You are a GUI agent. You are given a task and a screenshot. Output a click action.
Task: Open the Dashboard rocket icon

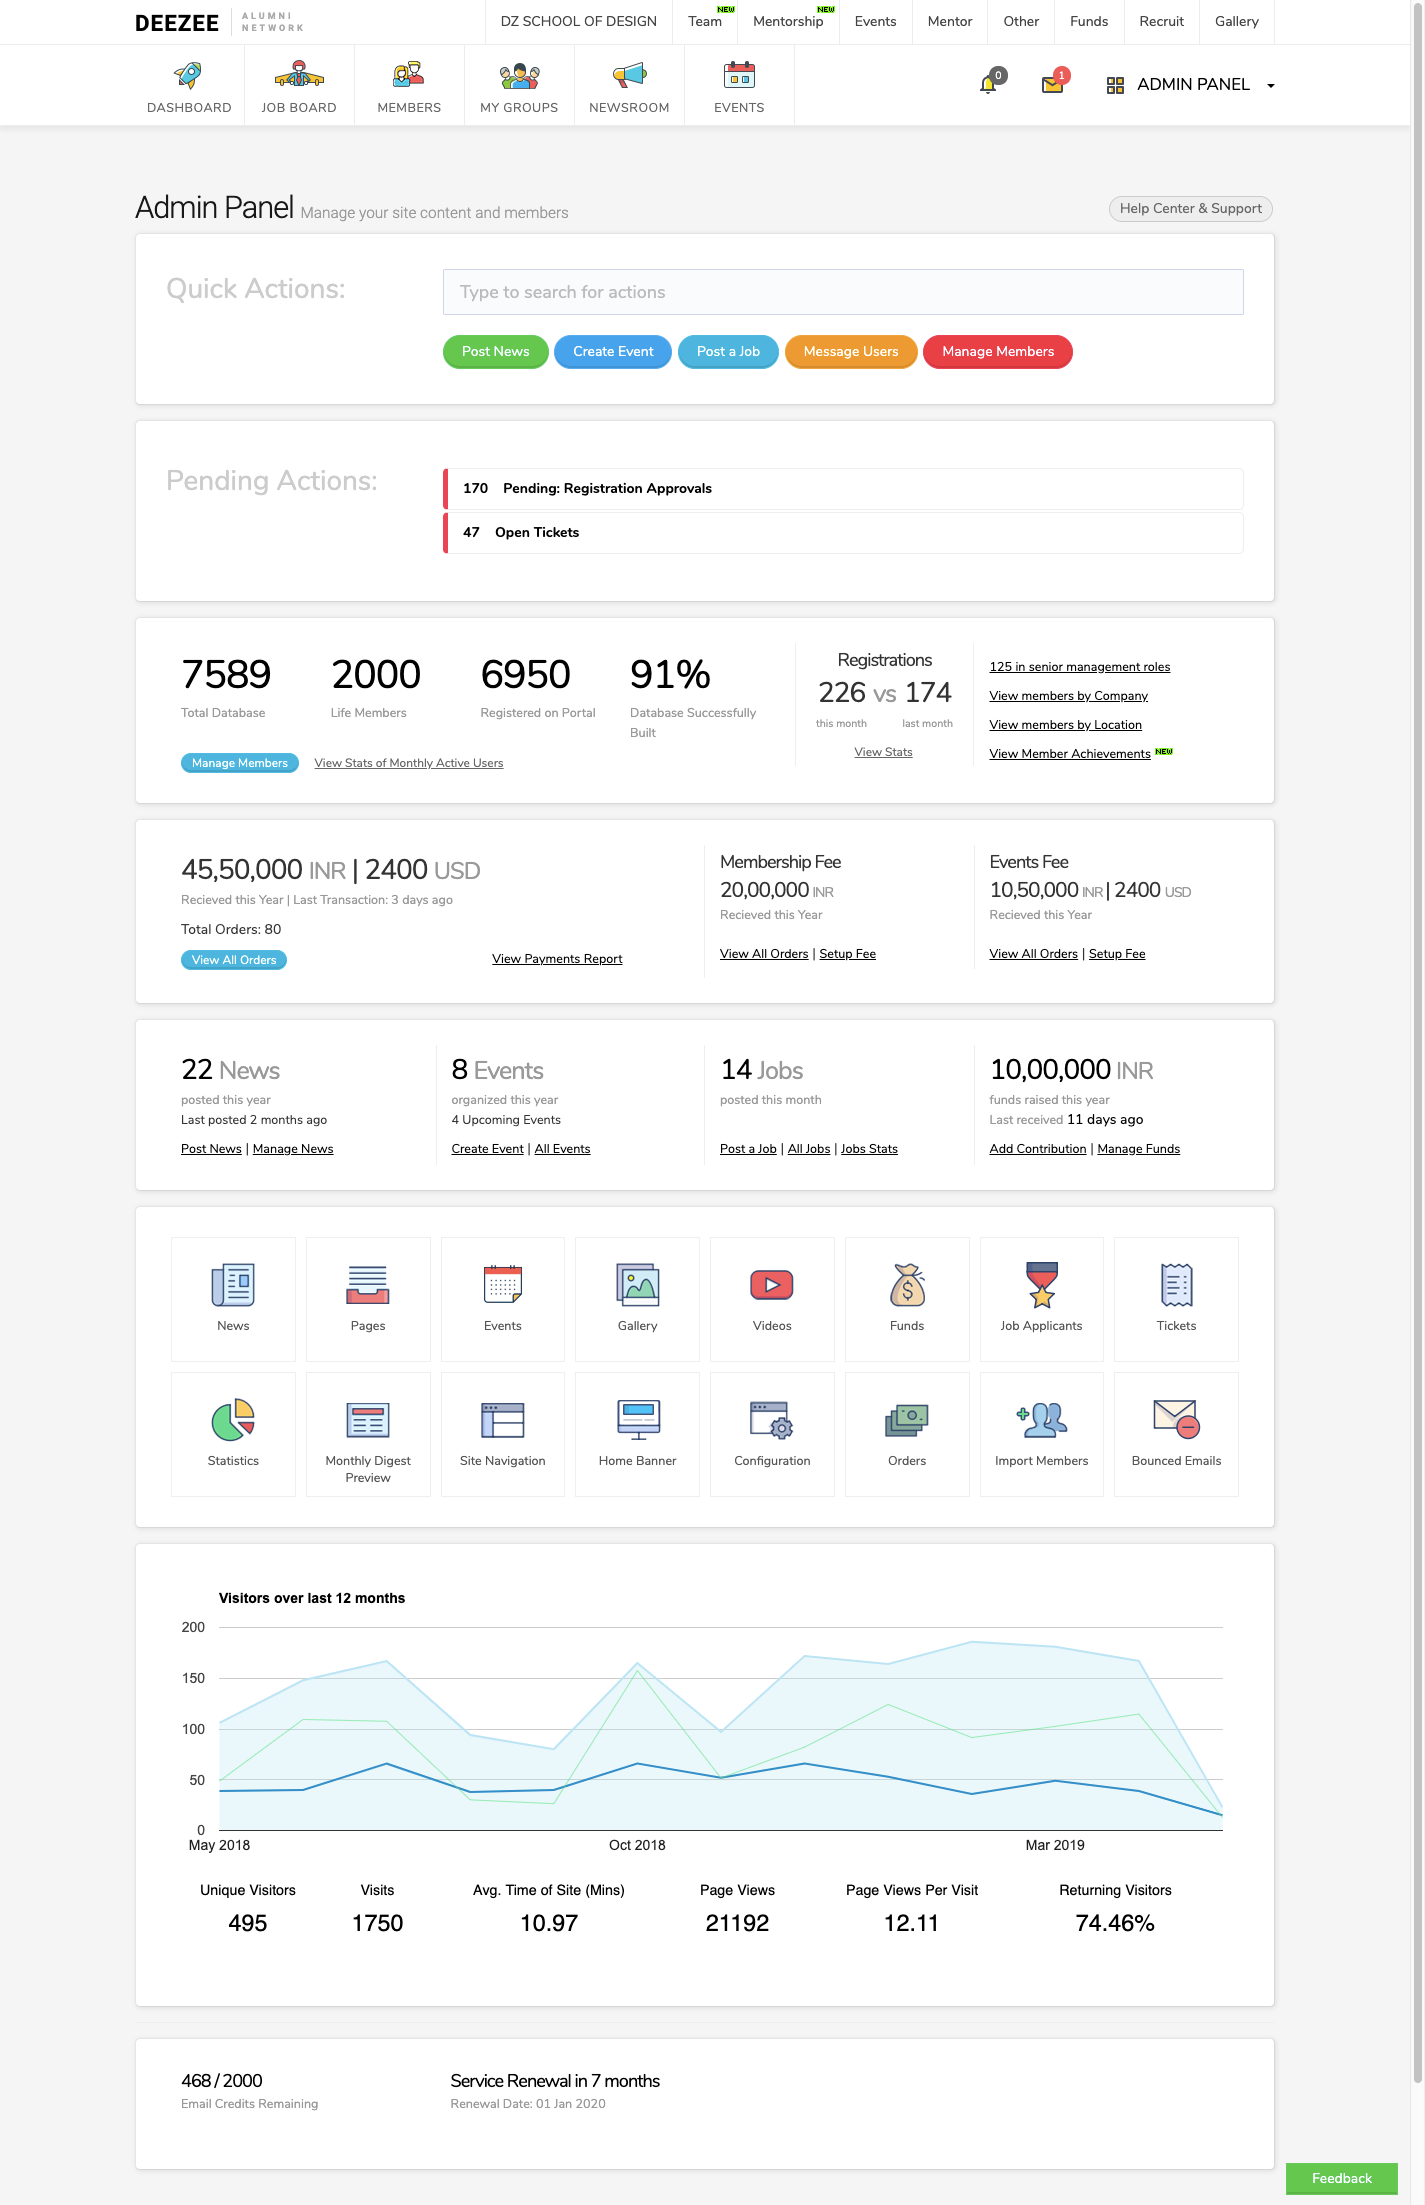[x=188, y=75]
